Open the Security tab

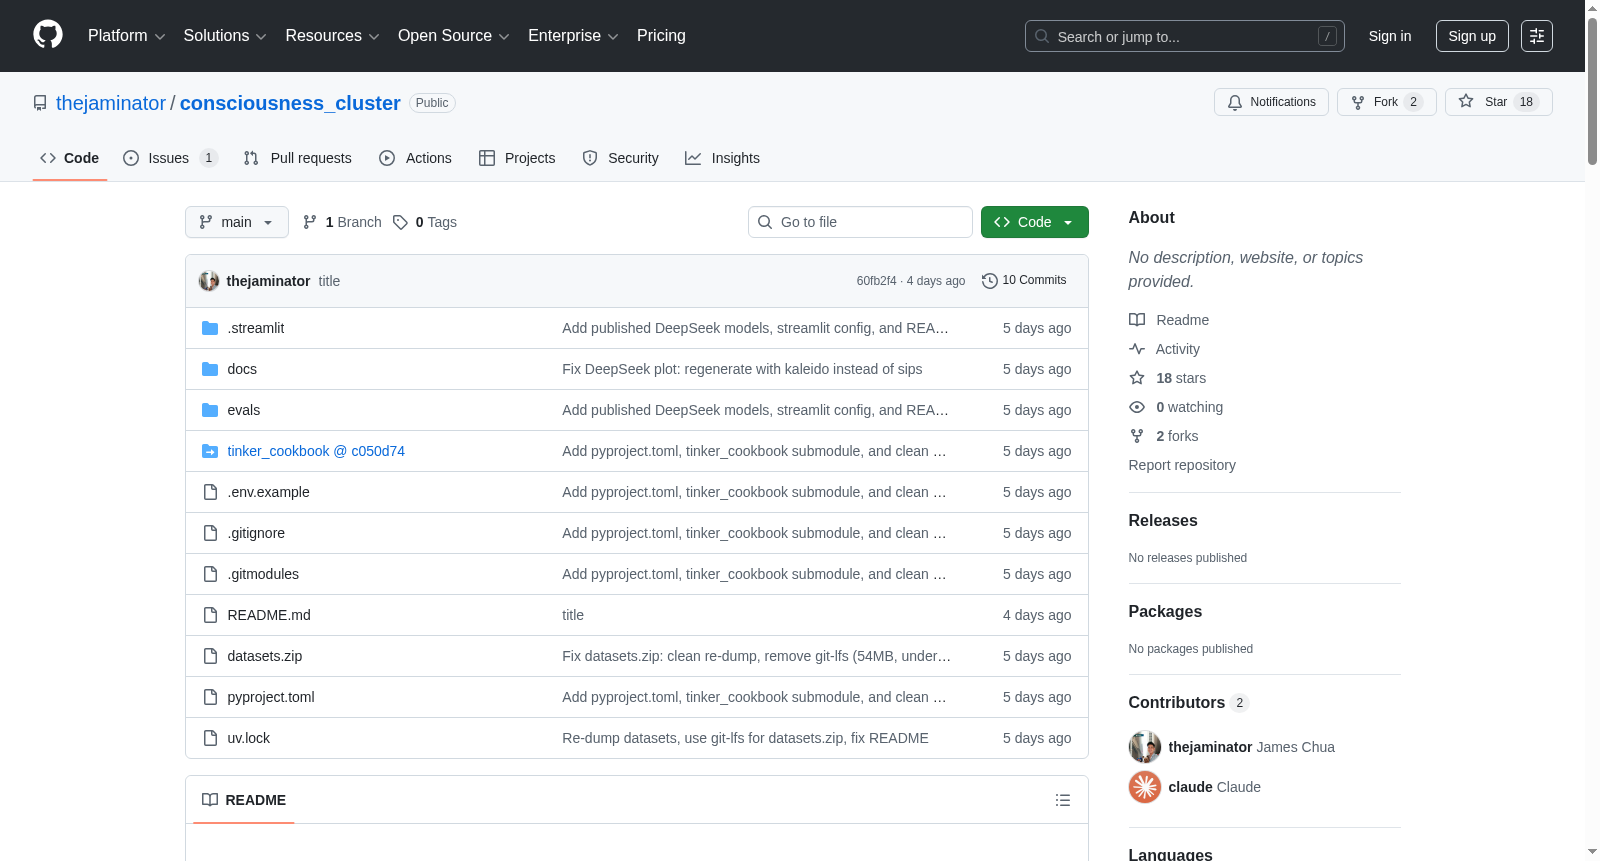(x=621, y=158)
